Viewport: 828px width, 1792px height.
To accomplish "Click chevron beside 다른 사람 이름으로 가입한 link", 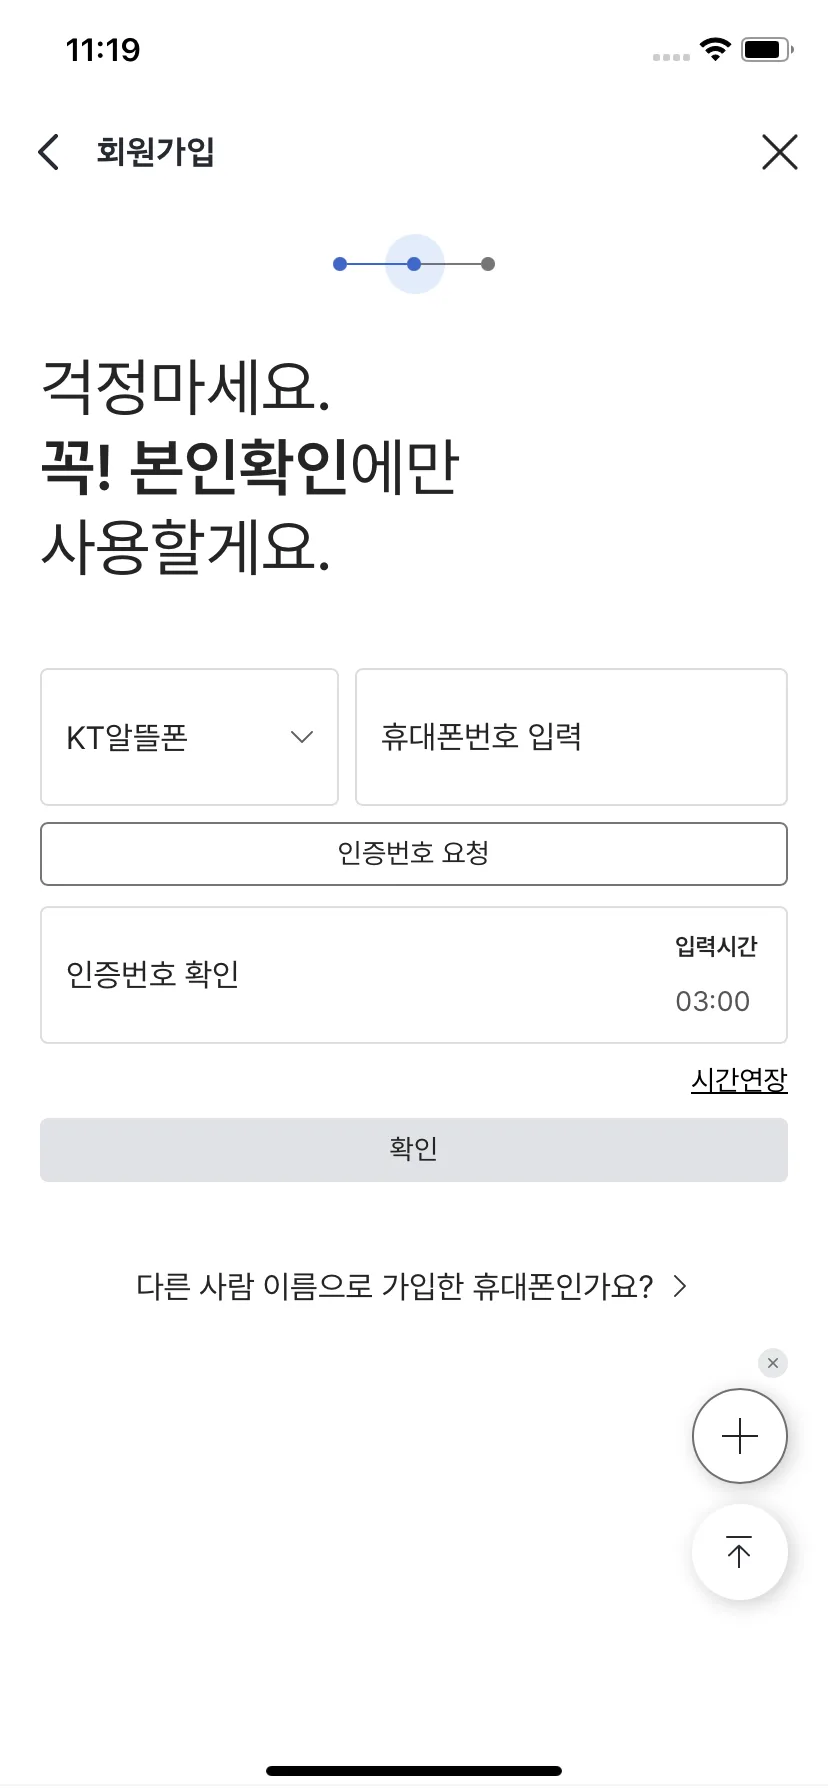I will [680, 1286].
